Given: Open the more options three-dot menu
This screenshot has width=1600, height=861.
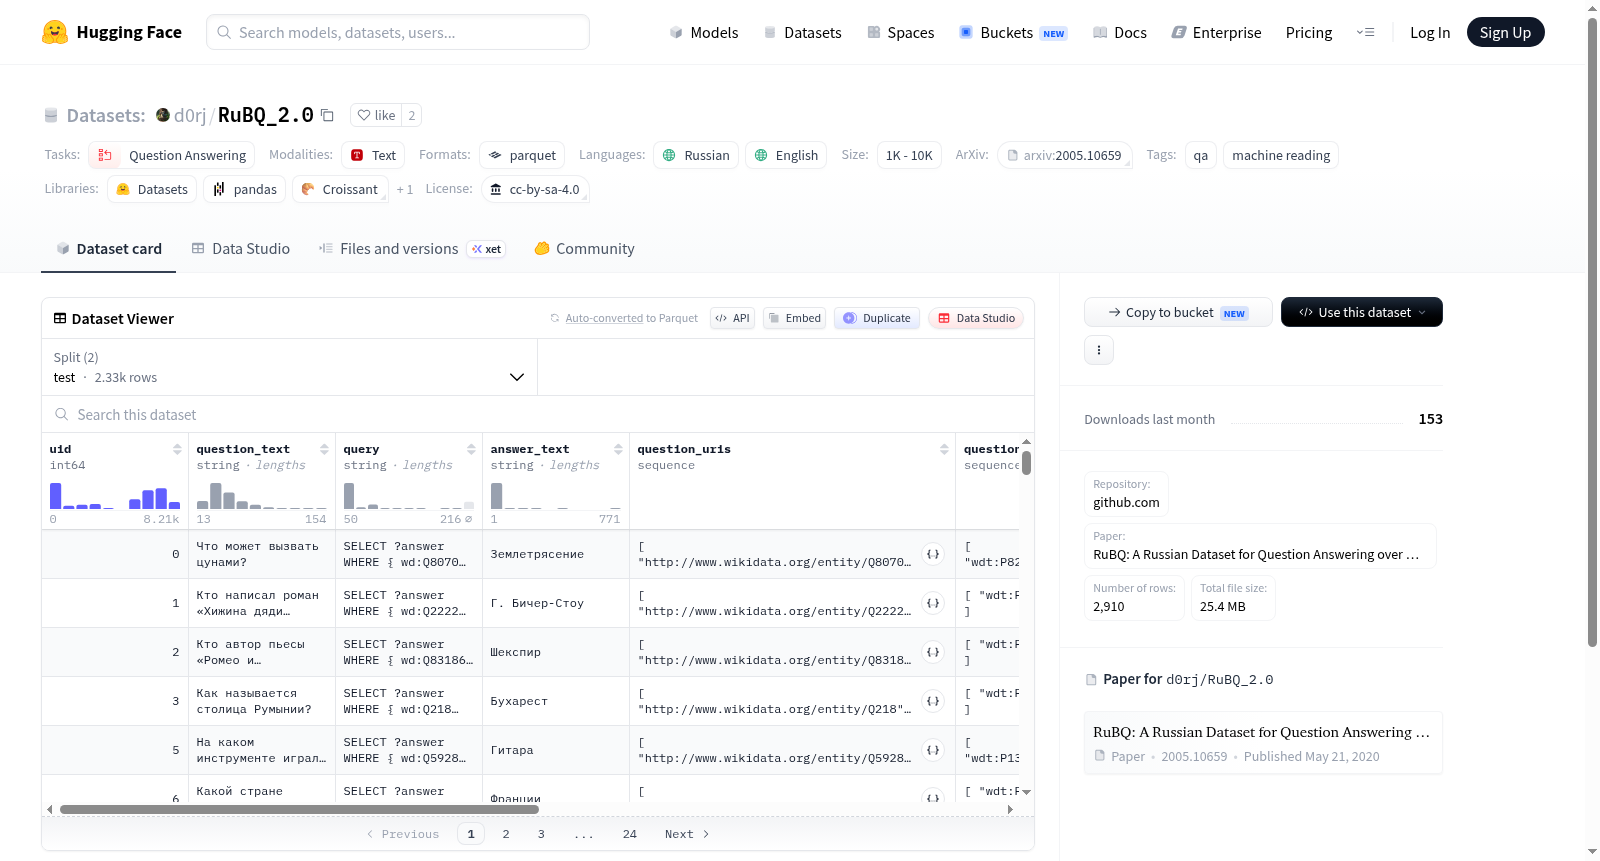Looking at the screenshot, I should coord(1099,350).
